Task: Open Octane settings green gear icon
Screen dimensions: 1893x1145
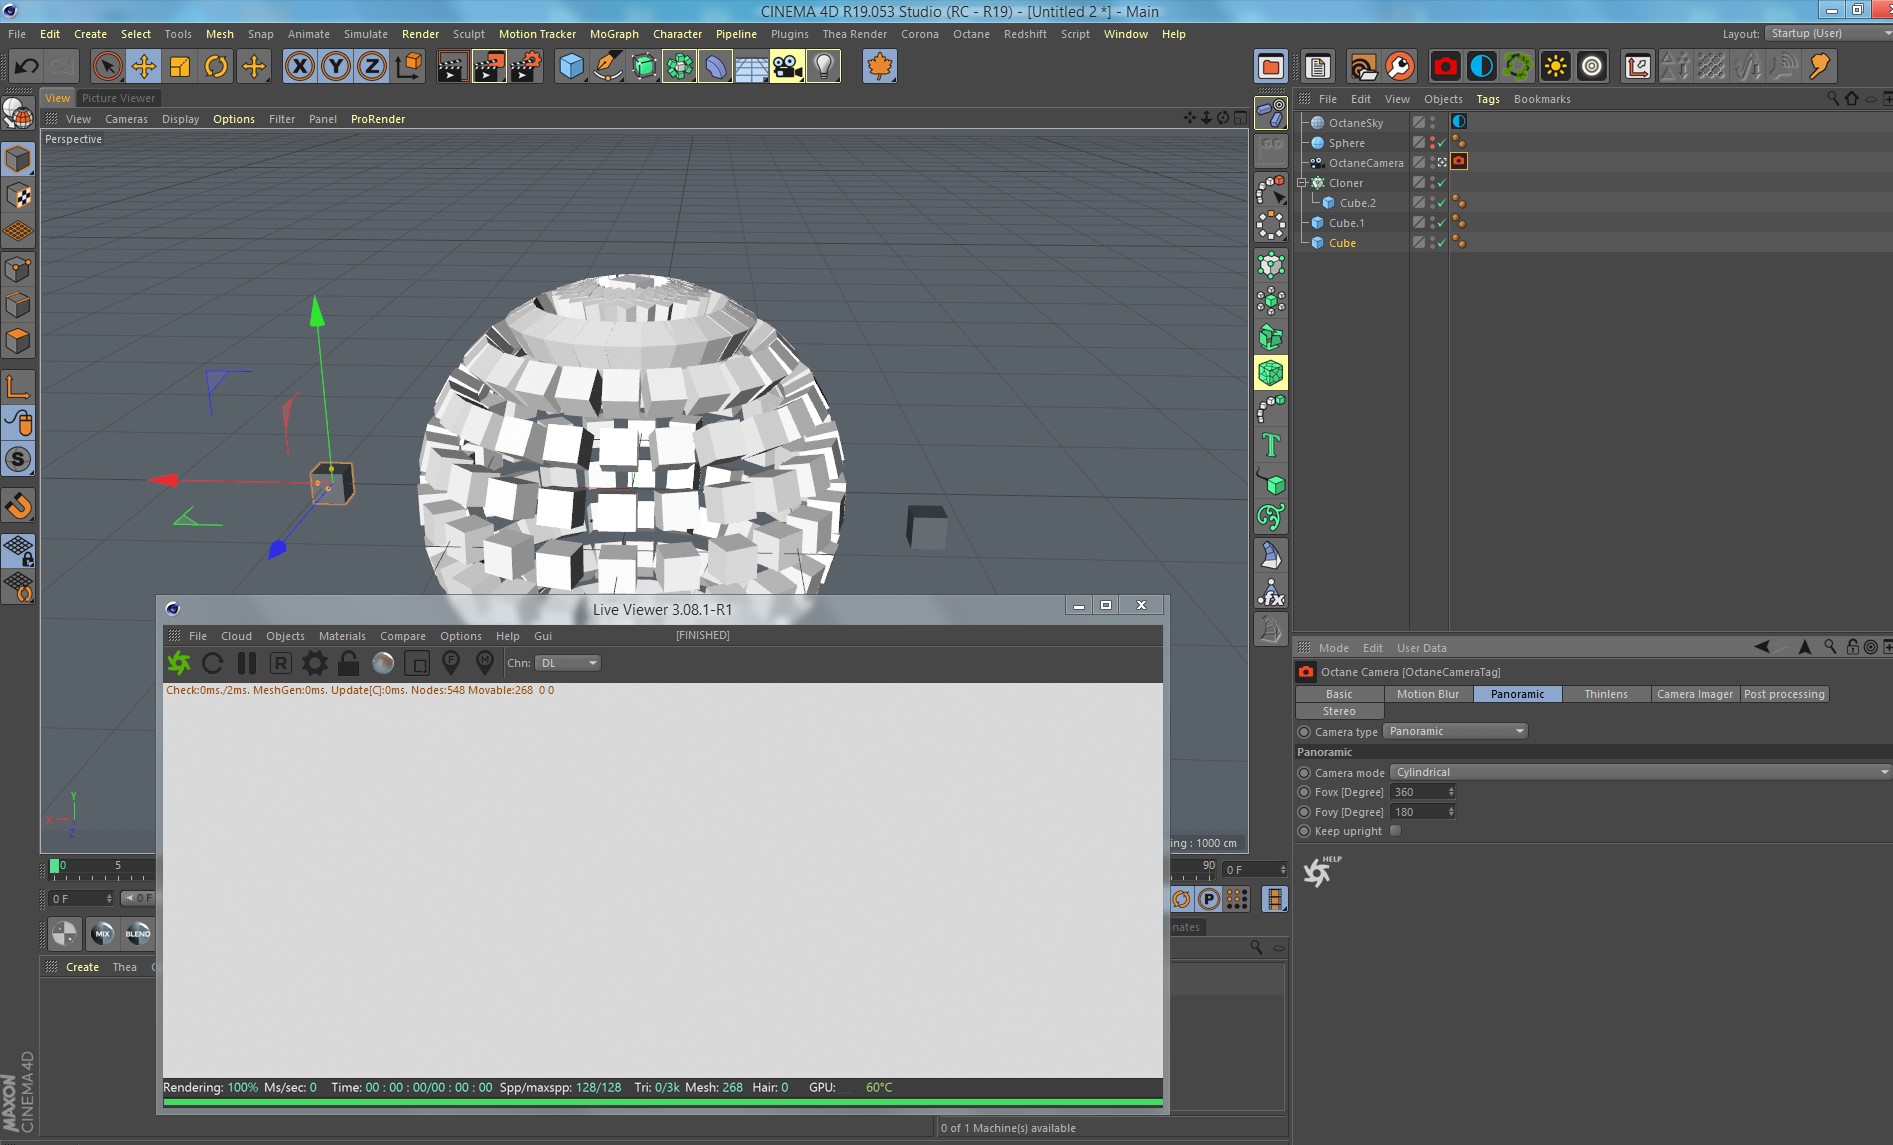Action: 1518,67
